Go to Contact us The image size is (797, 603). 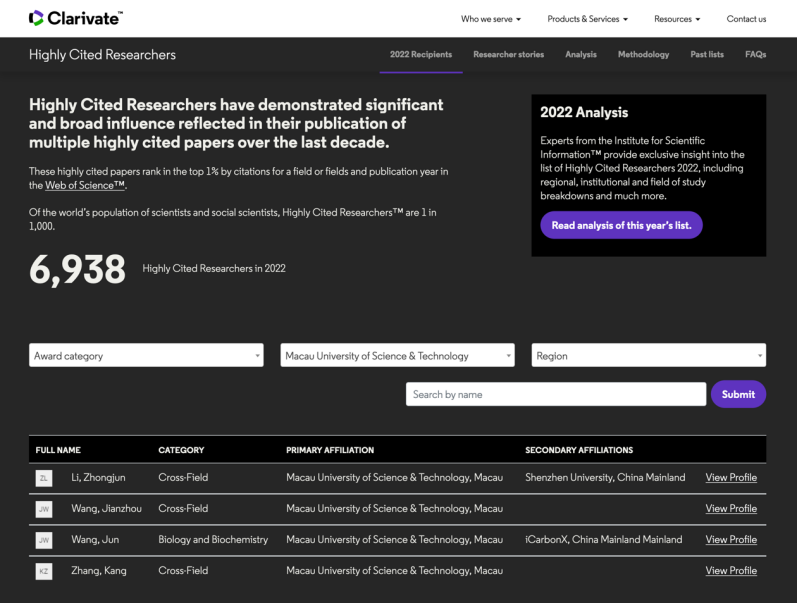(746, 19)
